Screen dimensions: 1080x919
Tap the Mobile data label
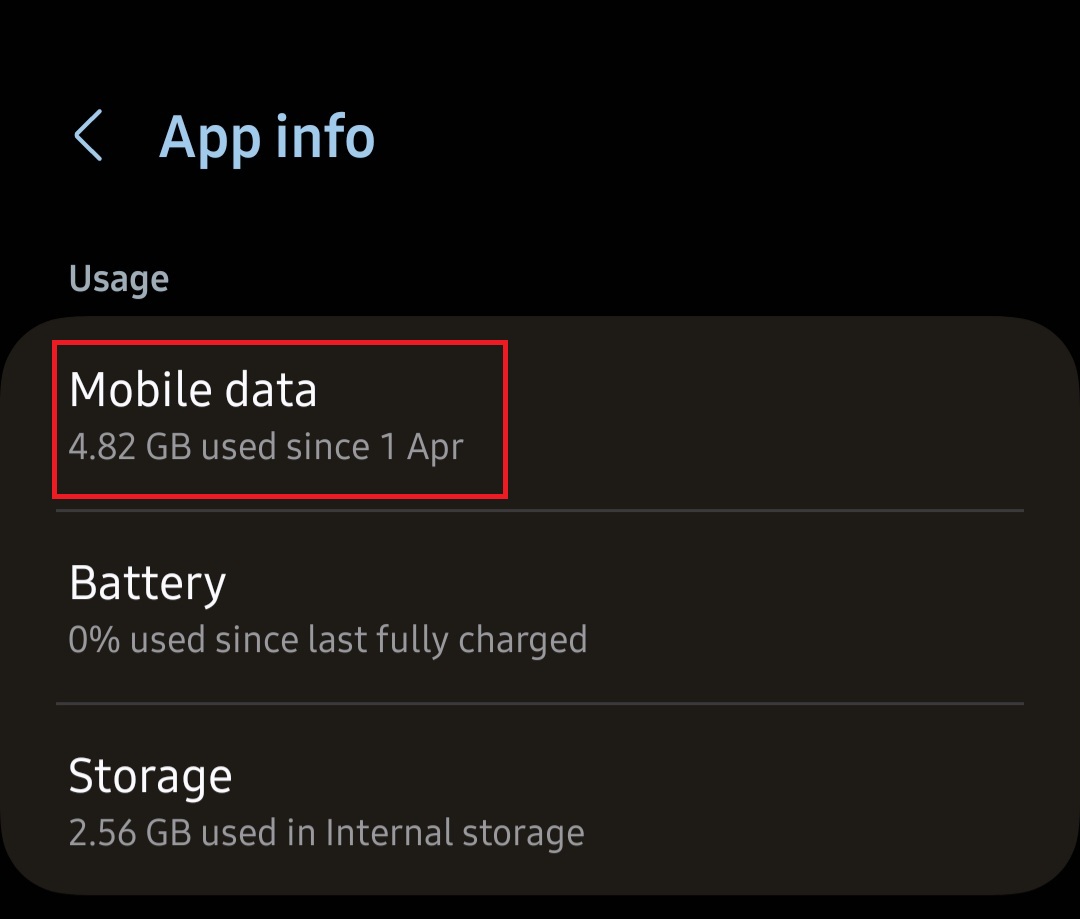pos(193,390)
